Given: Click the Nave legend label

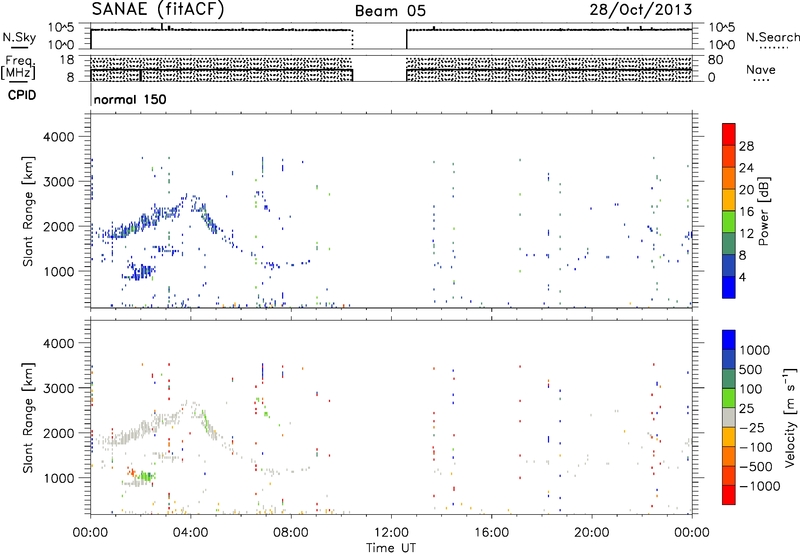Looking at the screenshot, I should pos(761,70).
